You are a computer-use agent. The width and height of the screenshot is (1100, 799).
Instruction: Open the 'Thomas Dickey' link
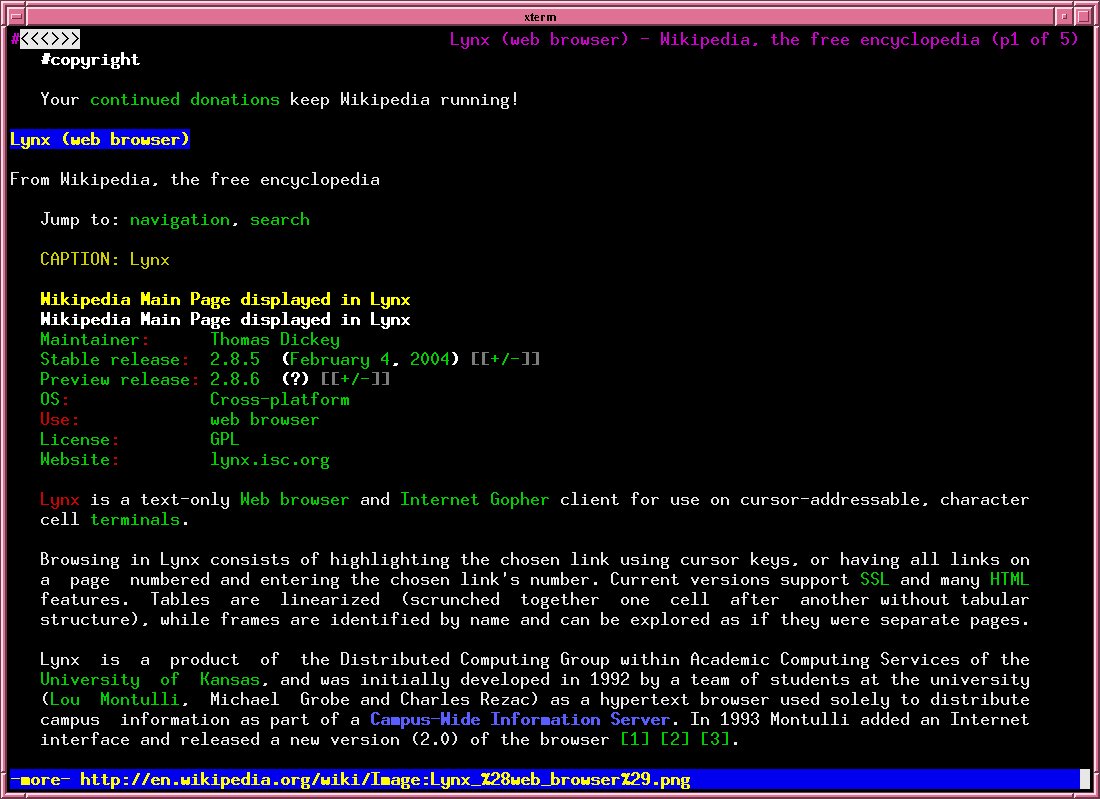pyautogui.click(x=275, y=340)
